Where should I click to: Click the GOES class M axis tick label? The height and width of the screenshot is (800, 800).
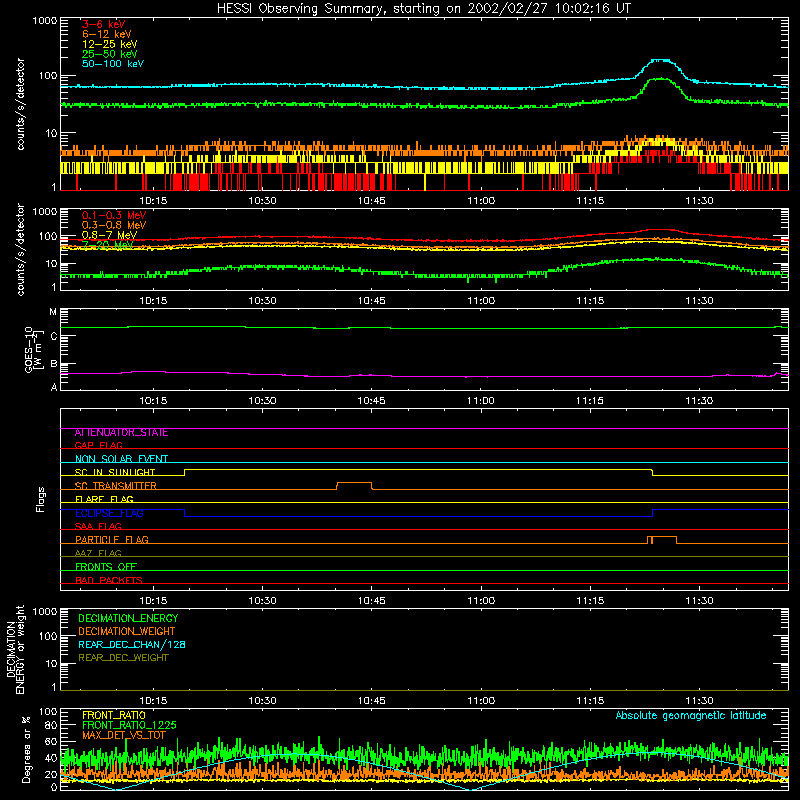[x=53, y=312]
